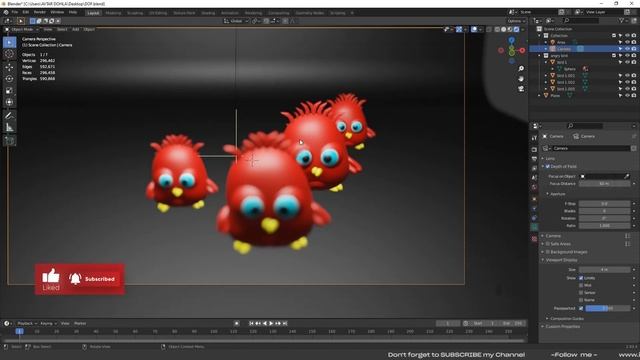This screenshot has width=640, height=360.
Task: Select the Transform tool
Action: click(x=9, y=102)
